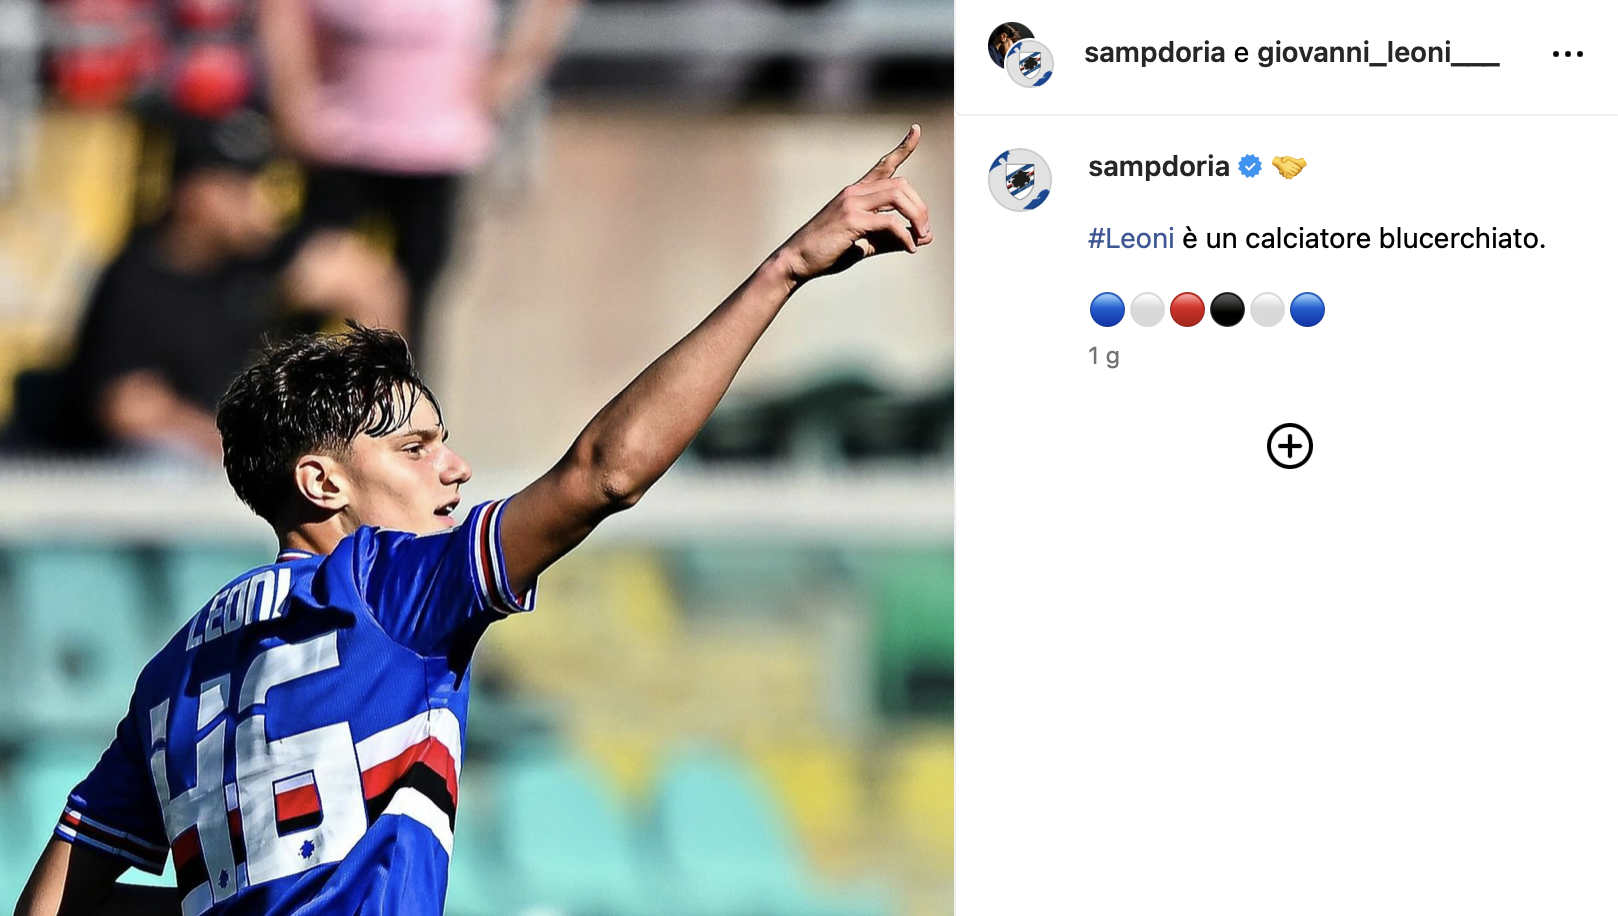Click the sampdoria username in the caption

click(x=1158, y=166)
